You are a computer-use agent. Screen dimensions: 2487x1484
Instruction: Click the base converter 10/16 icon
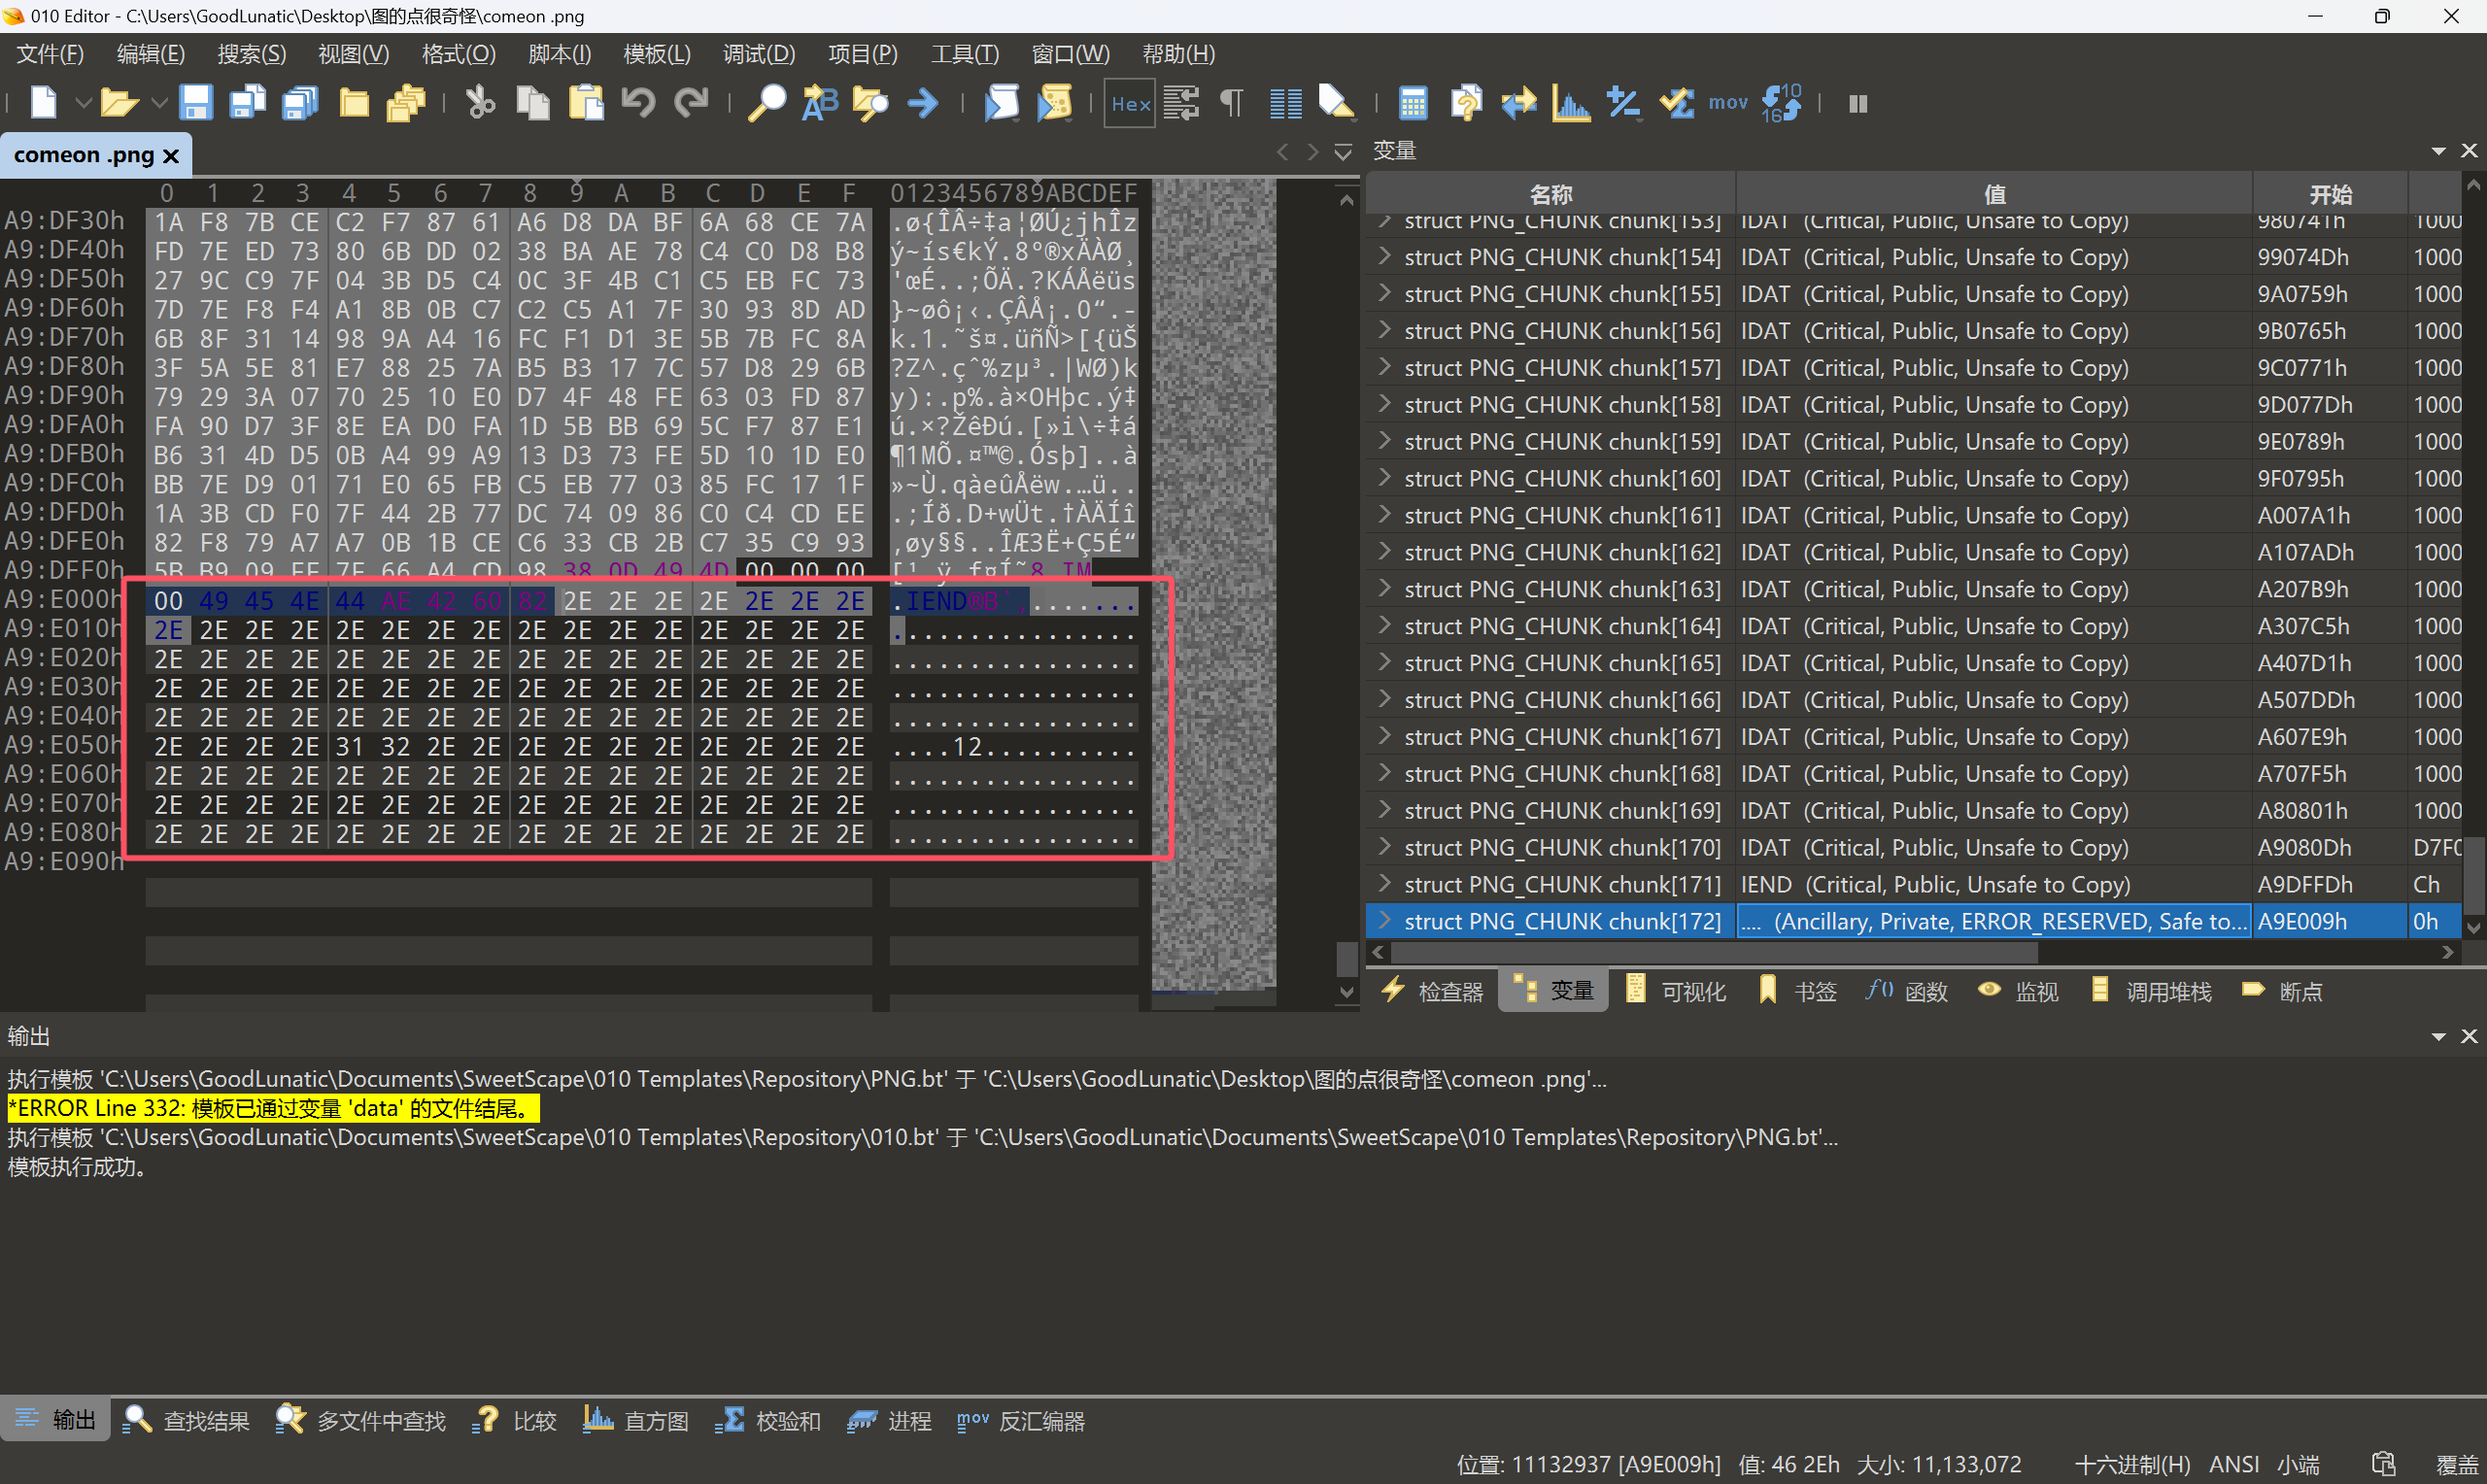[x=1781, y=103]
